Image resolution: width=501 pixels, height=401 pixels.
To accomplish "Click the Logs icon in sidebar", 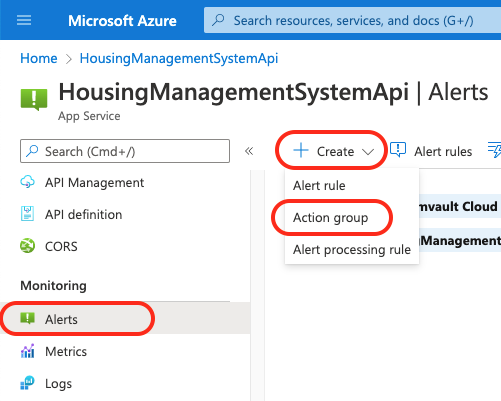I will 27,383.
